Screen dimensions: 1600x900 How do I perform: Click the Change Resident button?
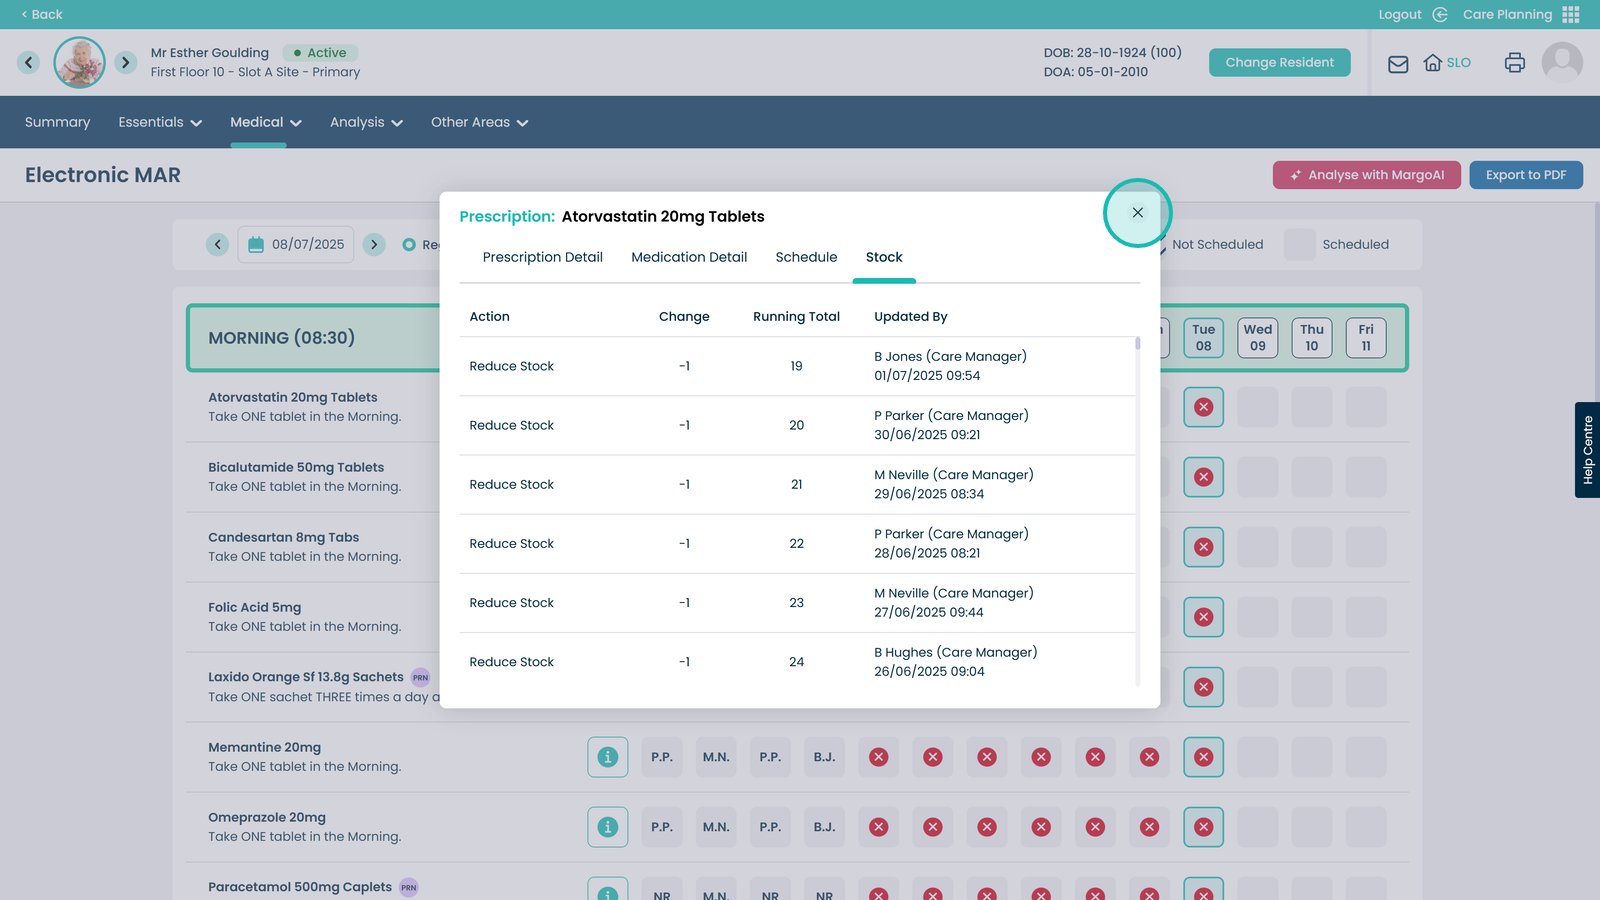1279,62
